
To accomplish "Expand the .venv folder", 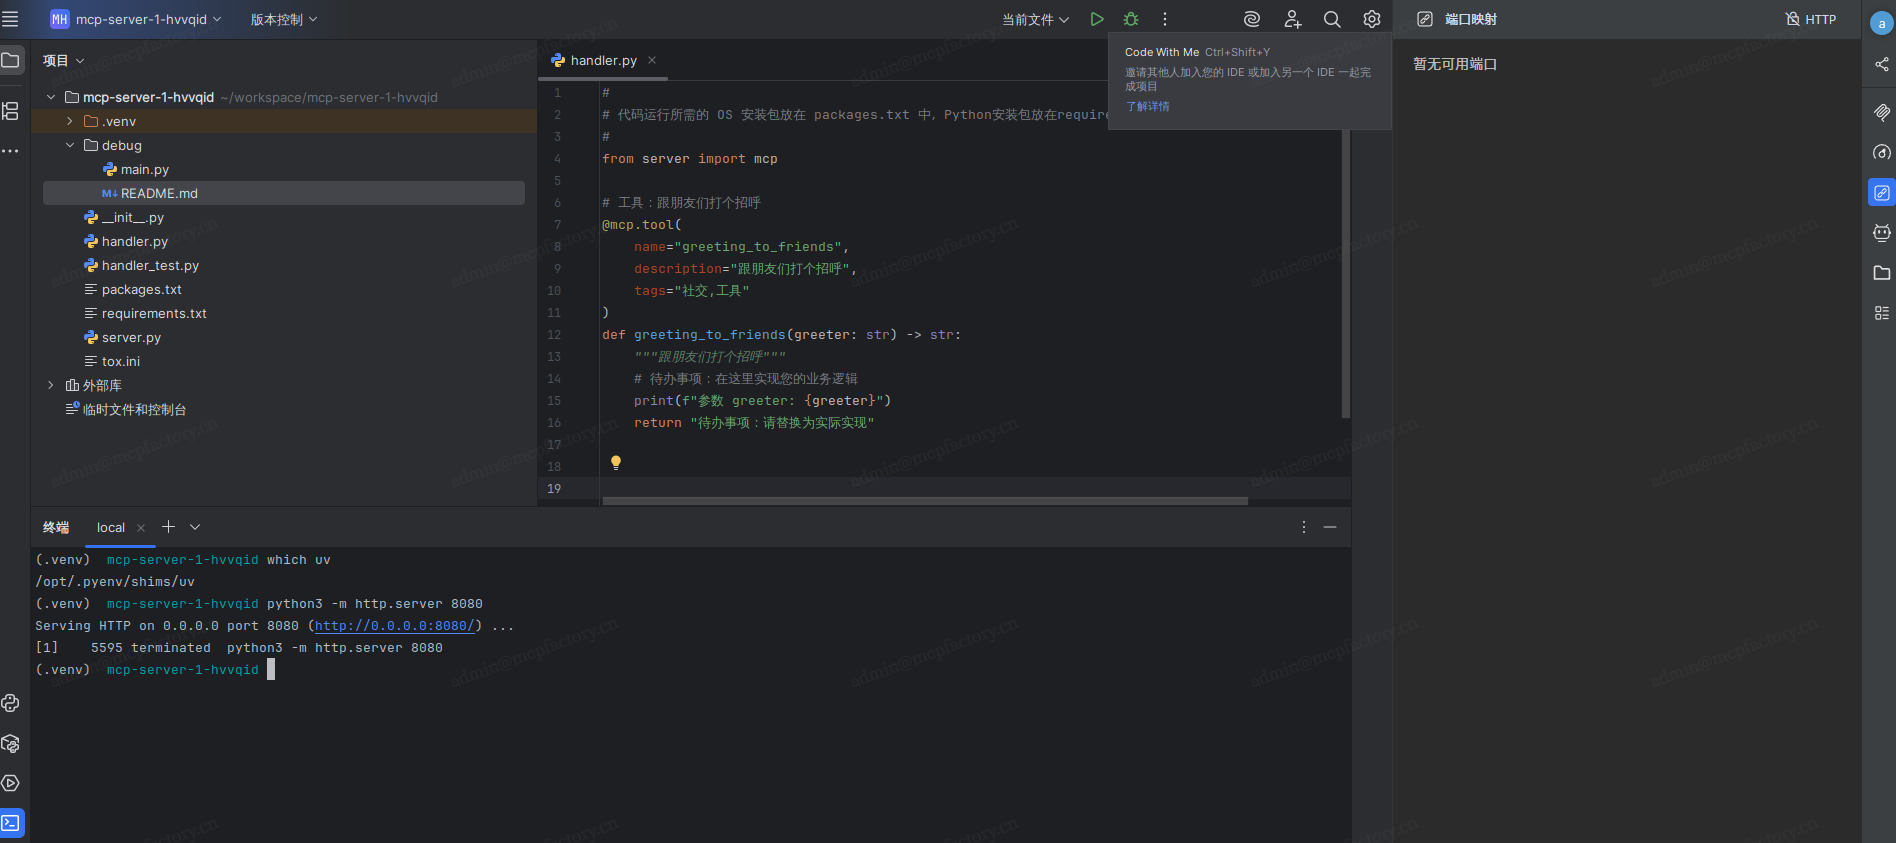I will (x=69, y=121).
